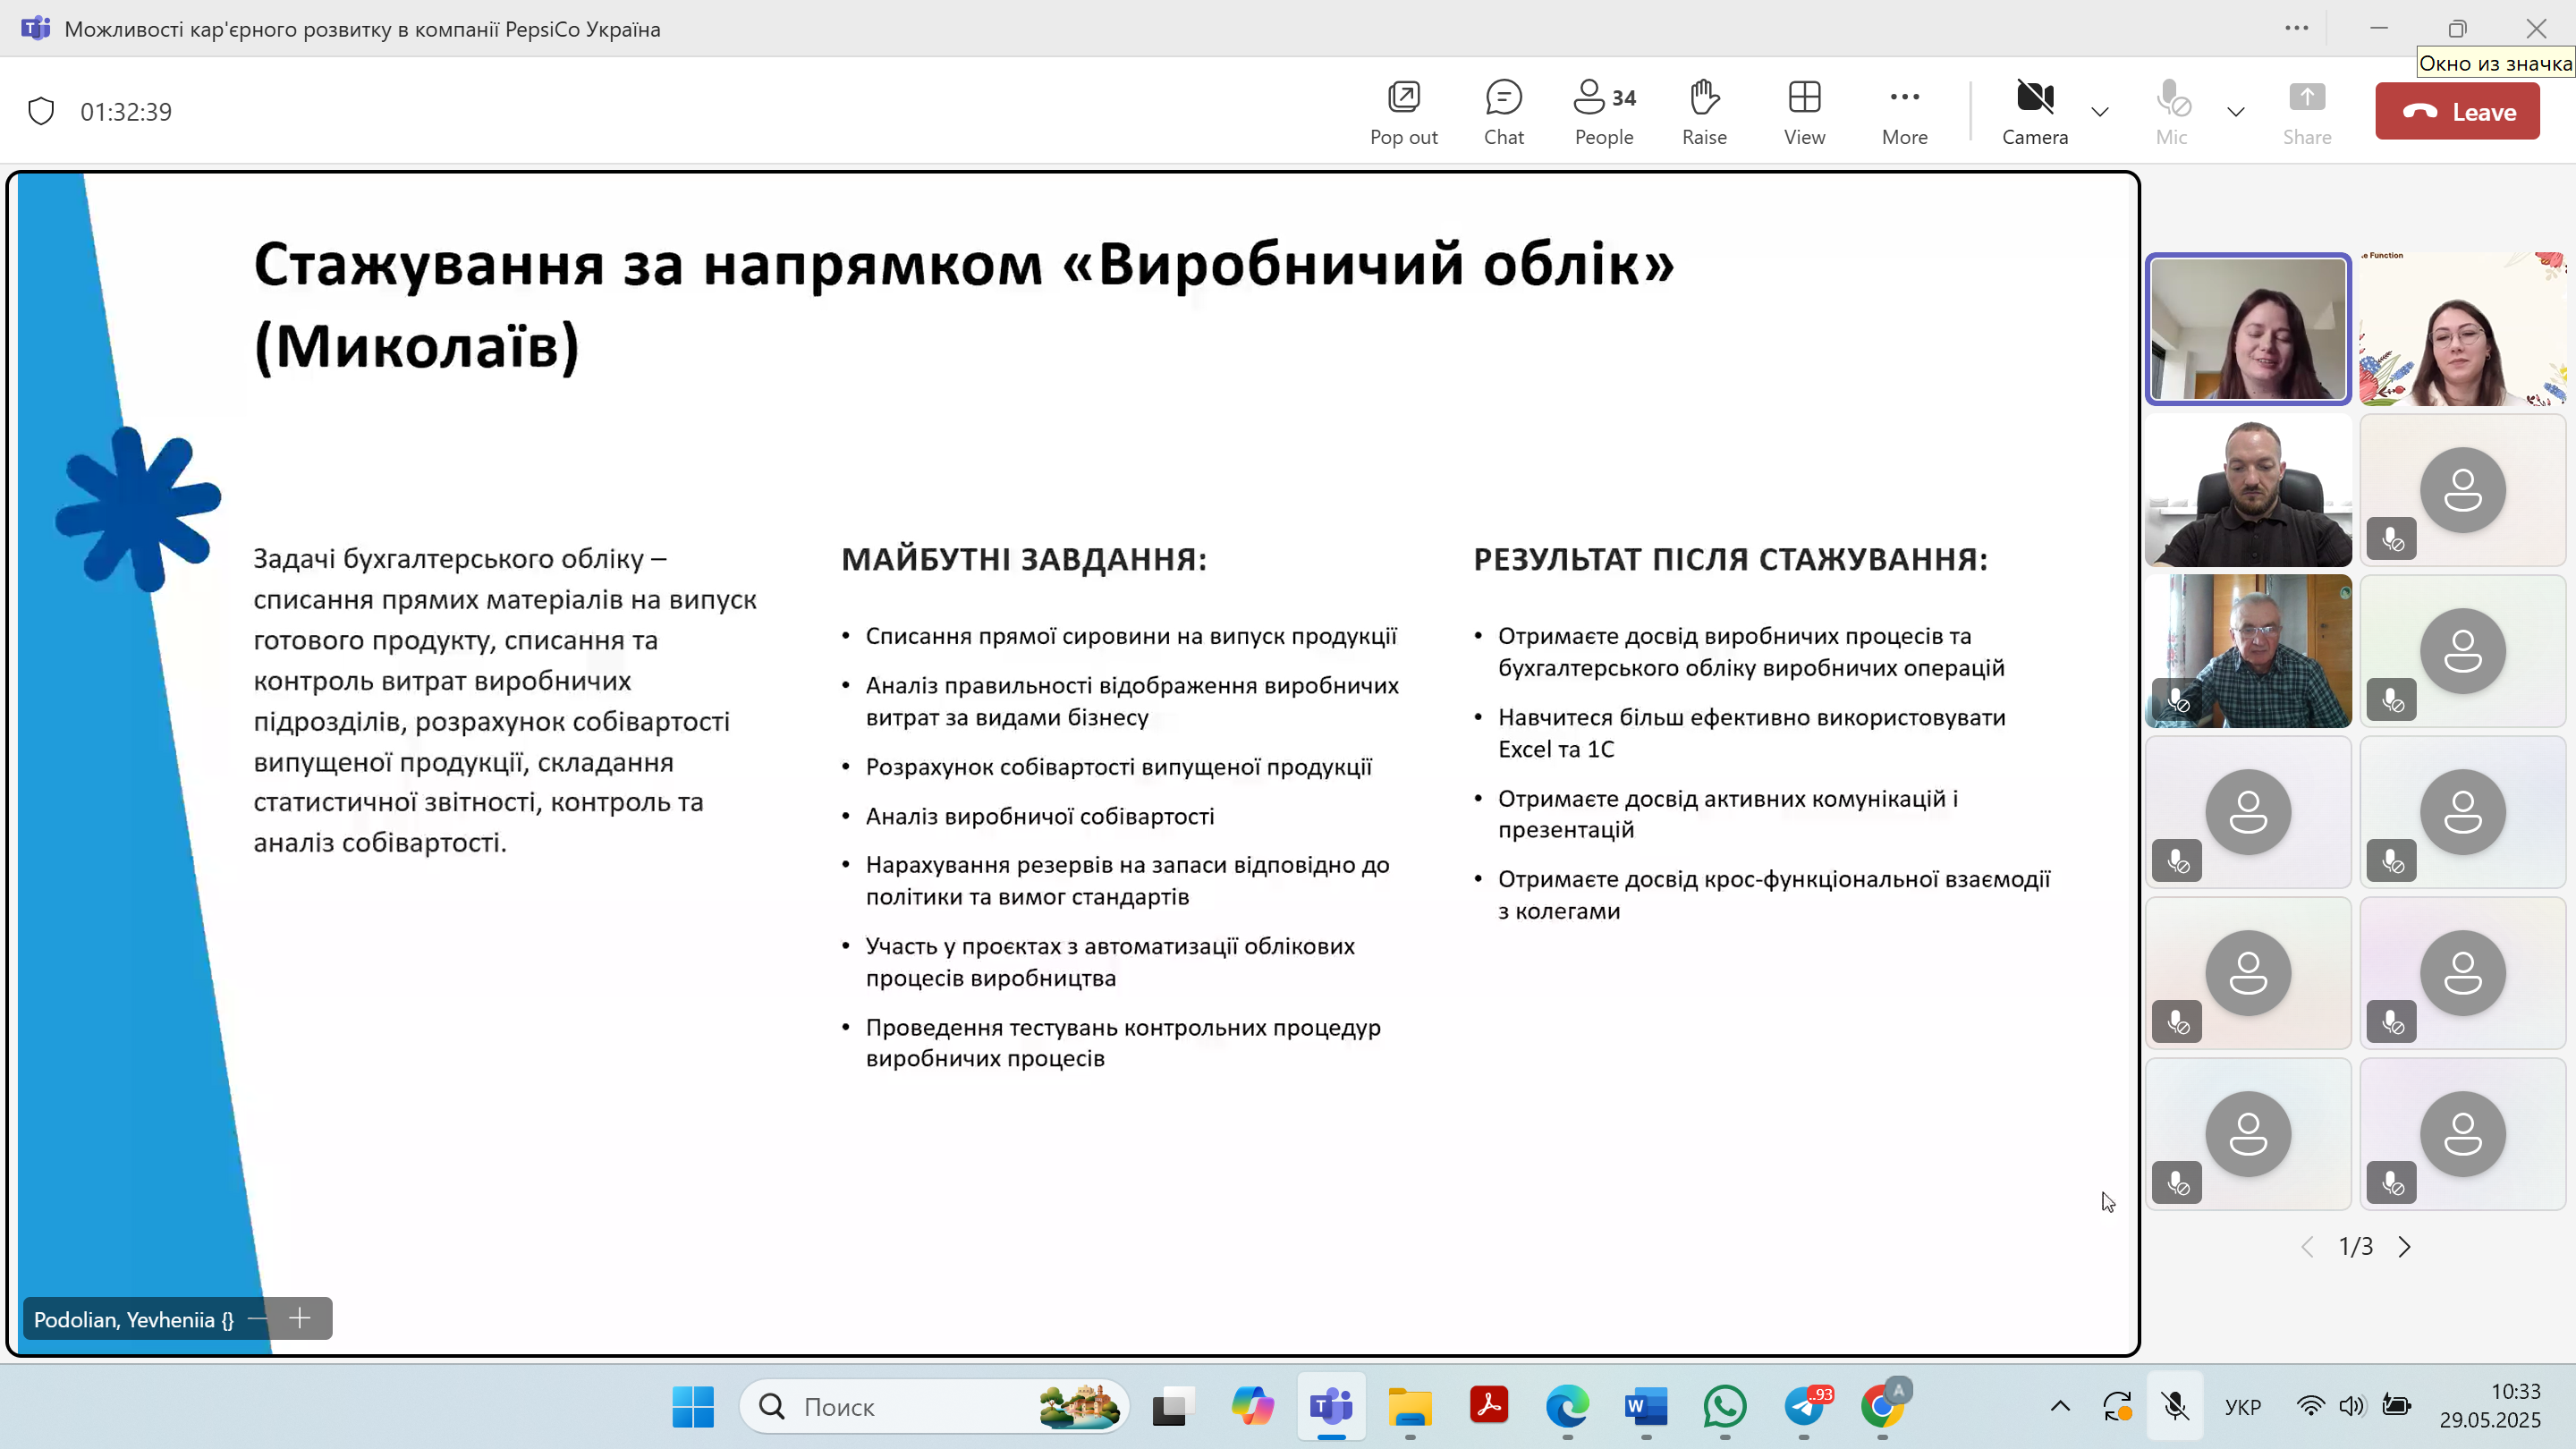Open the Pop out window option

(1403, 112)
